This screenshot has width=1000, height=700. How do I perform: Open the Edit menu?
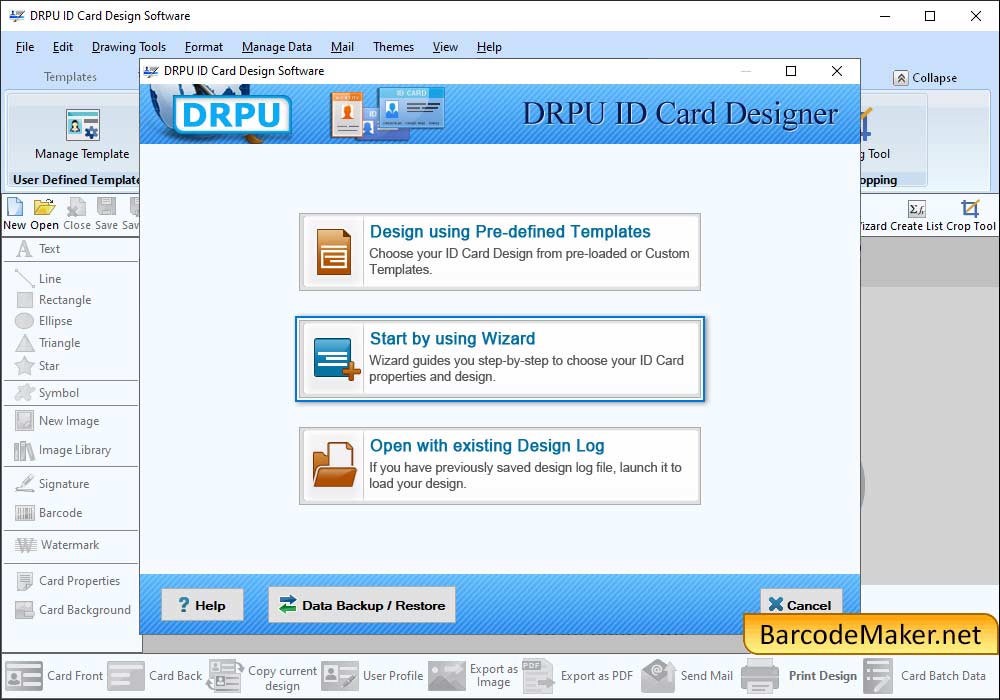(x=62, y=47)
